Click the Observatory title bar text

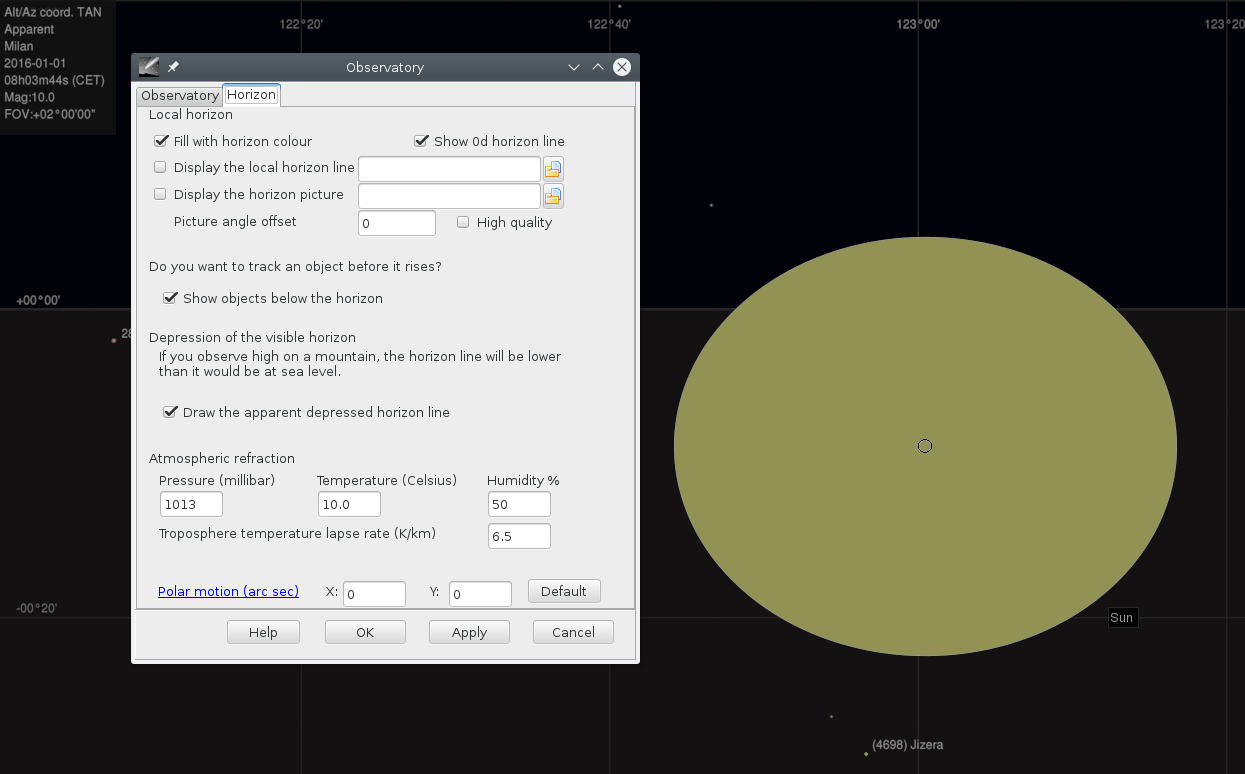pos(385,67)
